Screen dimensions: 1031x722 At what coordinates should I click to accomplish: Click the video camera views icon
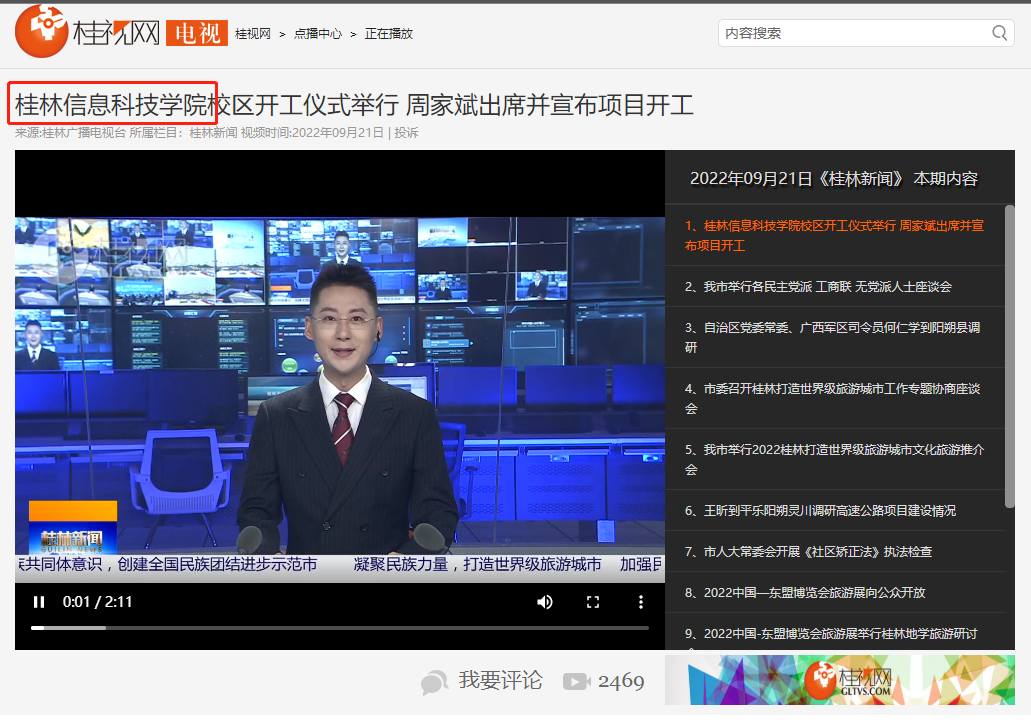(x=576, y=682)
